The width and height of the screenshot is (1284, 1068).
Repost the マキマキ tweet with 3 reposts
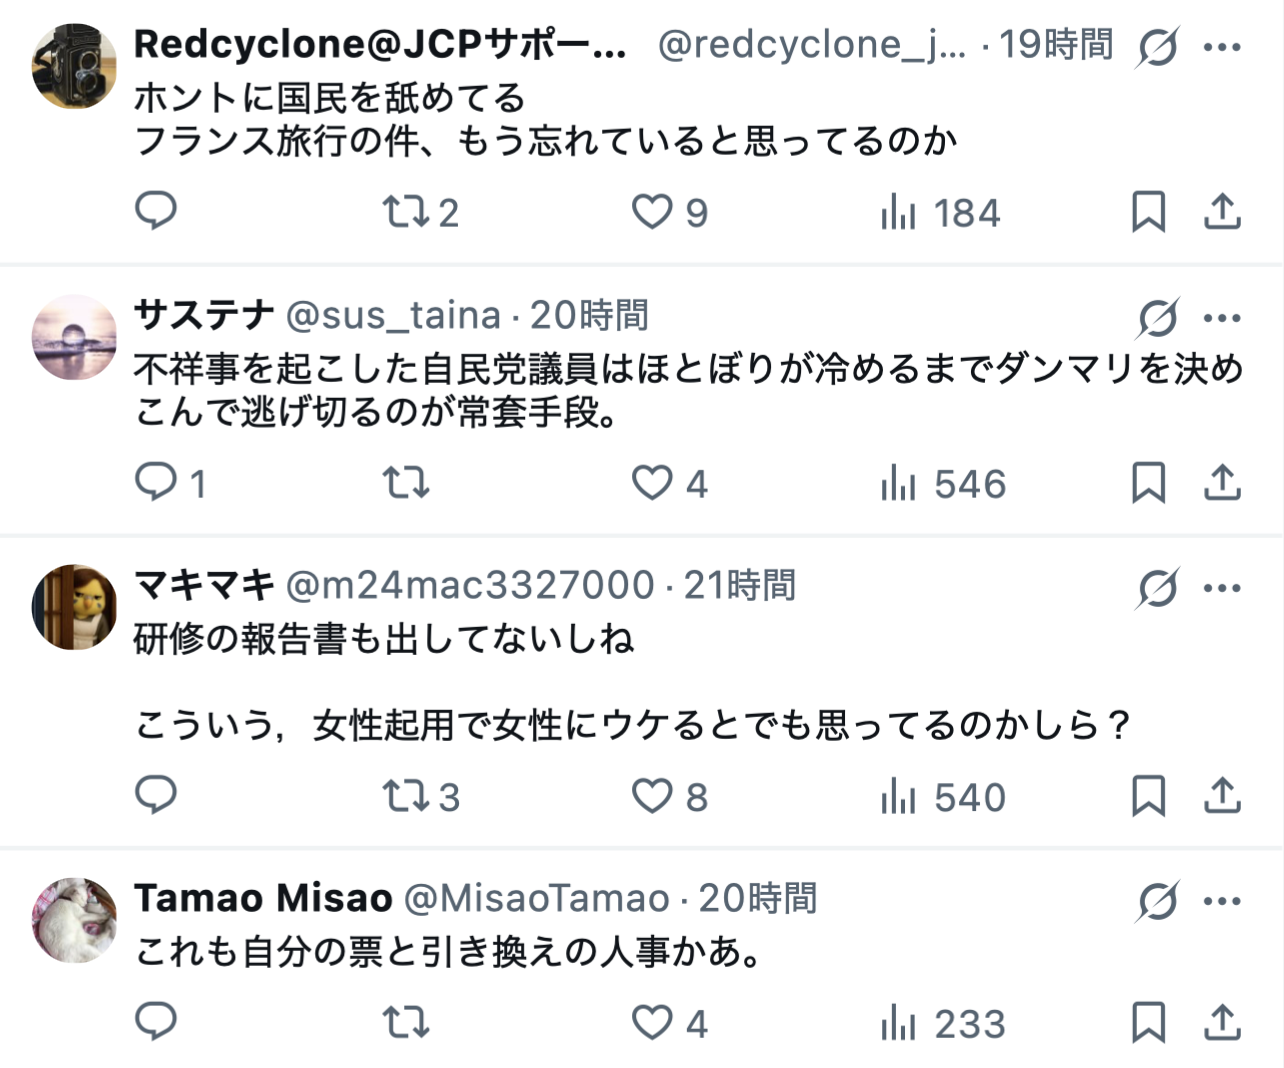tap(405, 796)
